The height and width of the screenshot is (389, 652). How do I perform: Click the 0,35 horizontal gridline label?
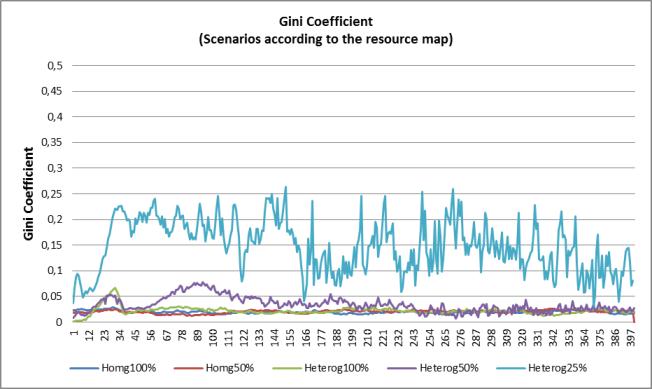click(x=52, y=143)
